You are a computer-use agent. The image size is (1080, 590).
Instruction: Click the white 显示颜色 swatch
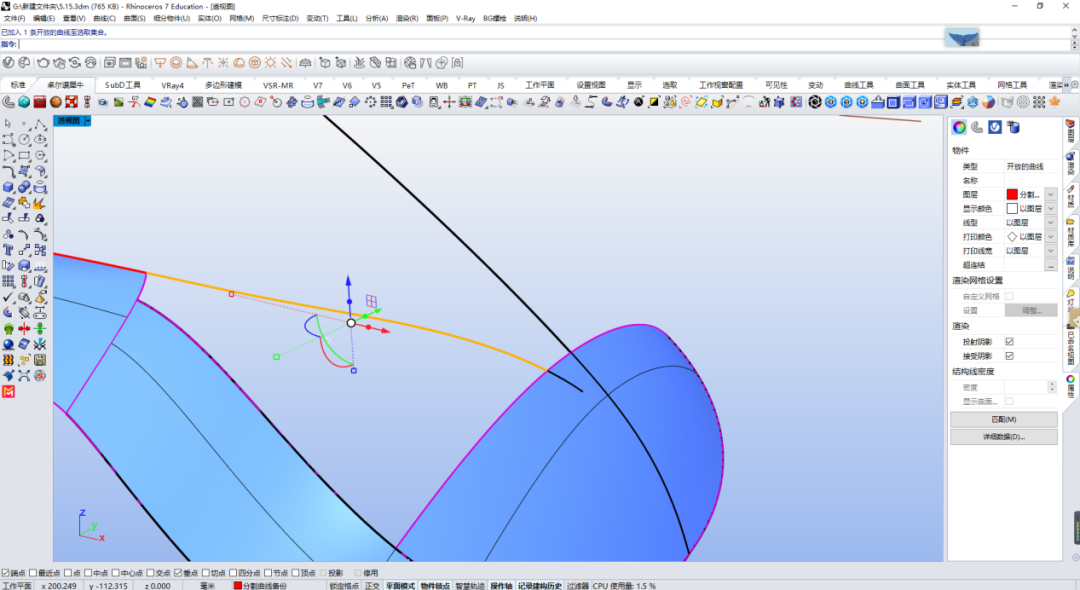tap(1012, 209)
